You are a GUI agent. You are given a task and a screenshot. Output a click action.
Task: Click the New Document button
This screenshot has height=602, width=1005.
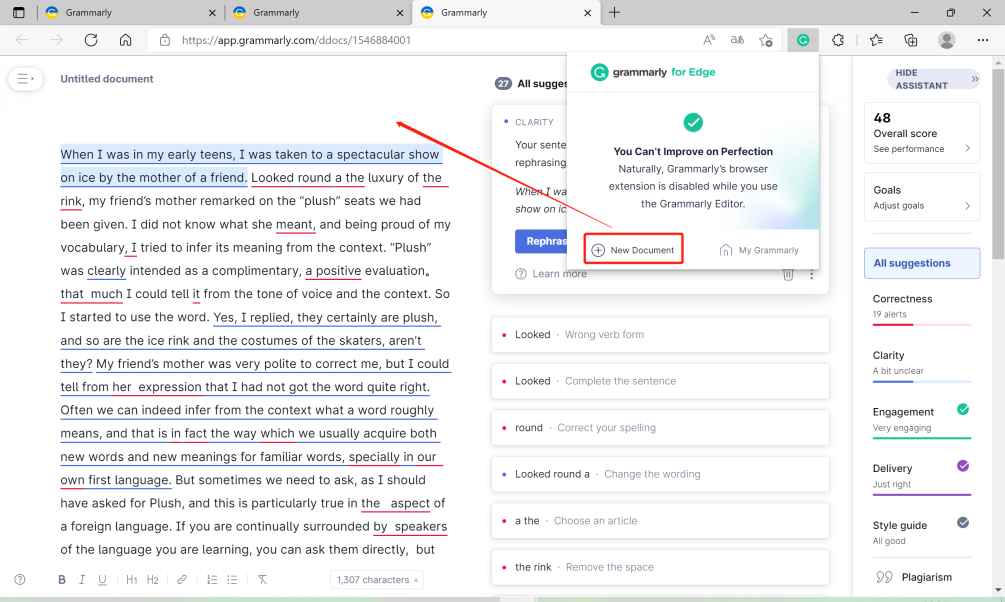click(x=633, y=247)
